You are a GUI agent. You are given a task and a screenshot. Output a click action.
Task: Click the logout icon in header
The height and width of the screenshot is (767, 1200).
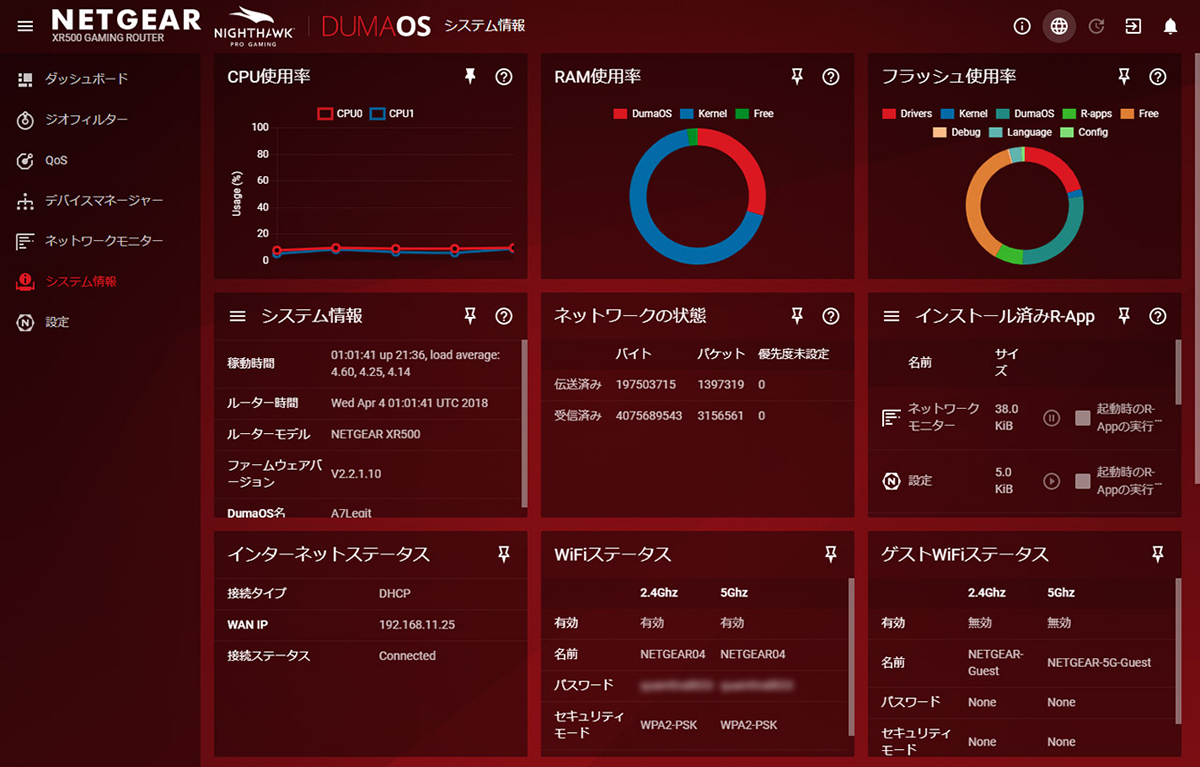click(1133, 26)
